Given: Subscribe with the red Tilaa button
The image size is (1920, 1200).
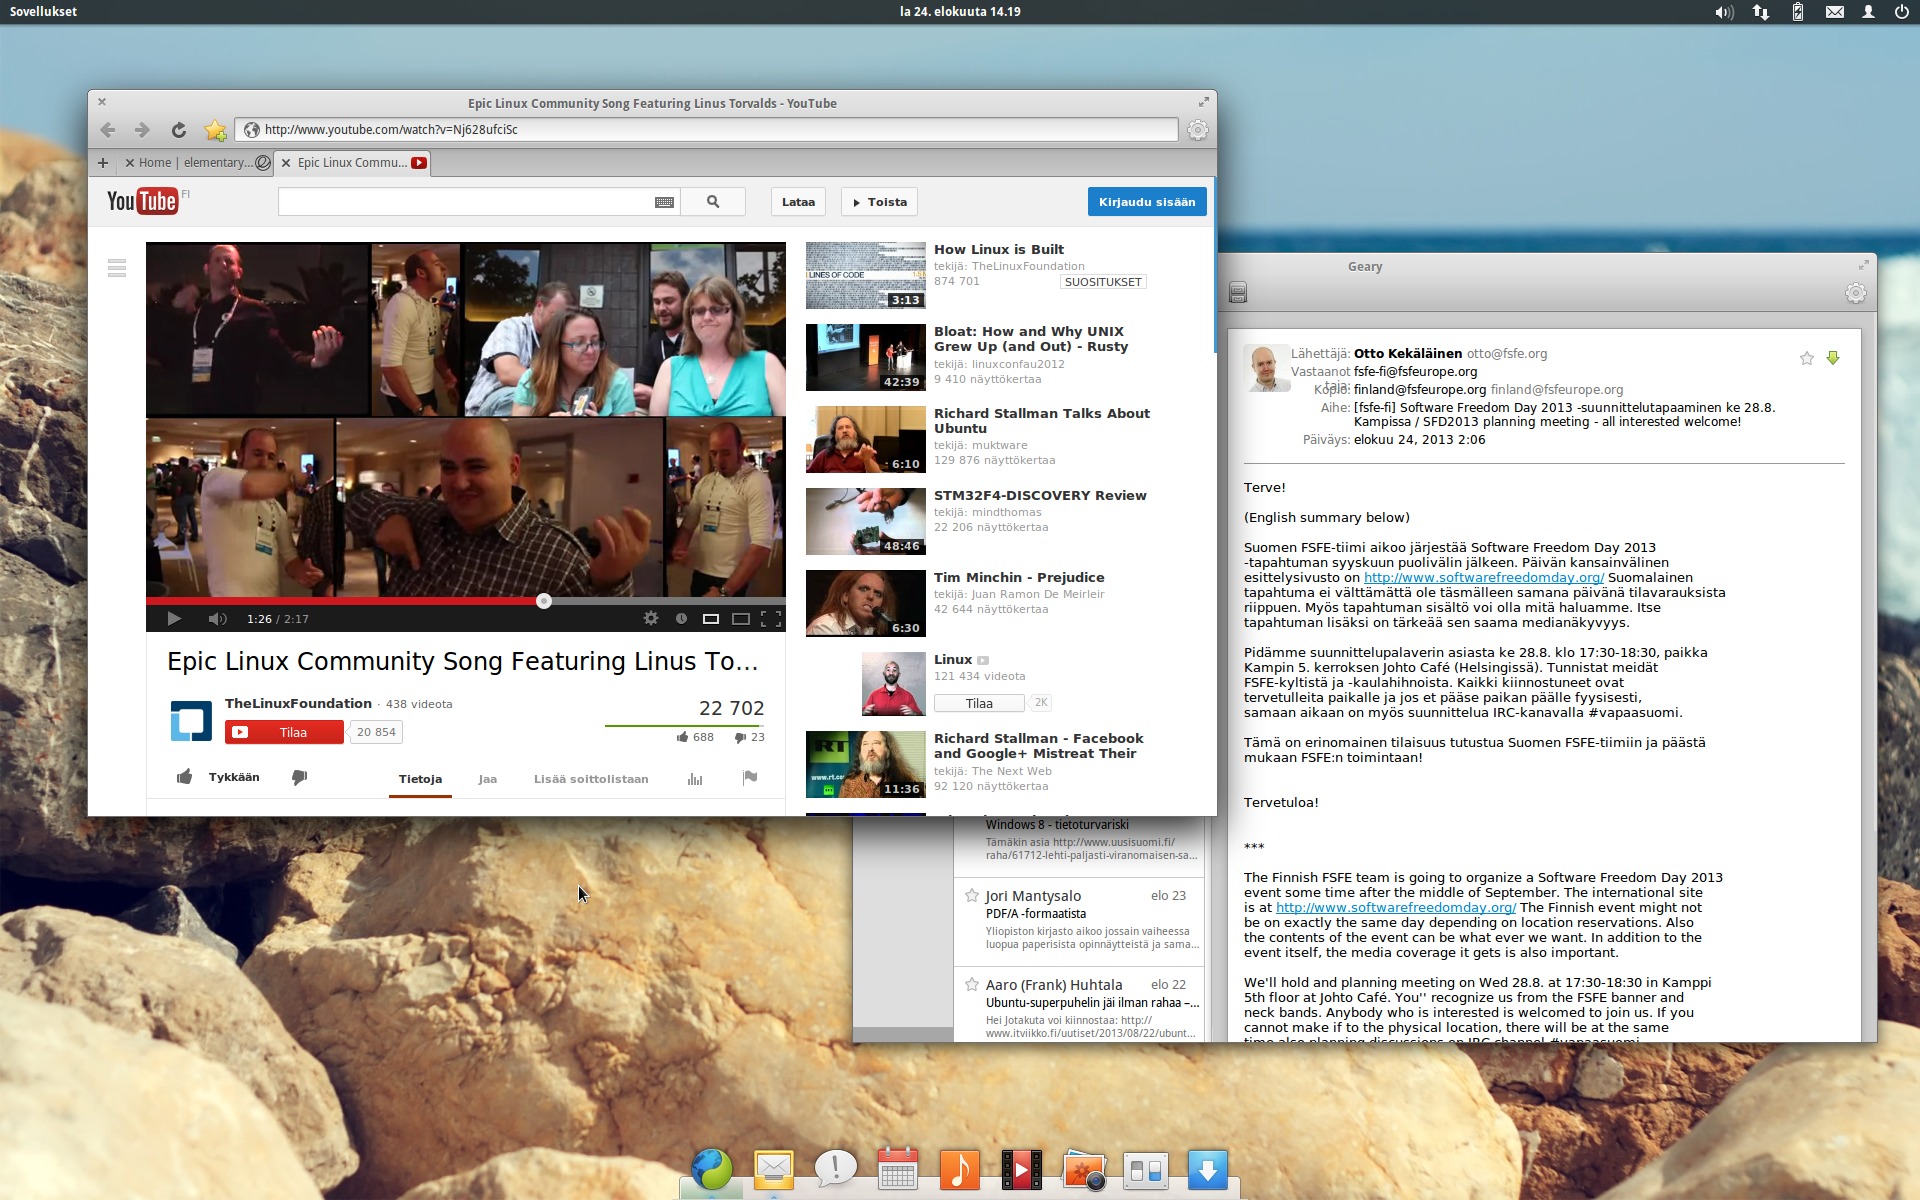Looking at the screenshot, I should [x=284, y=732].
